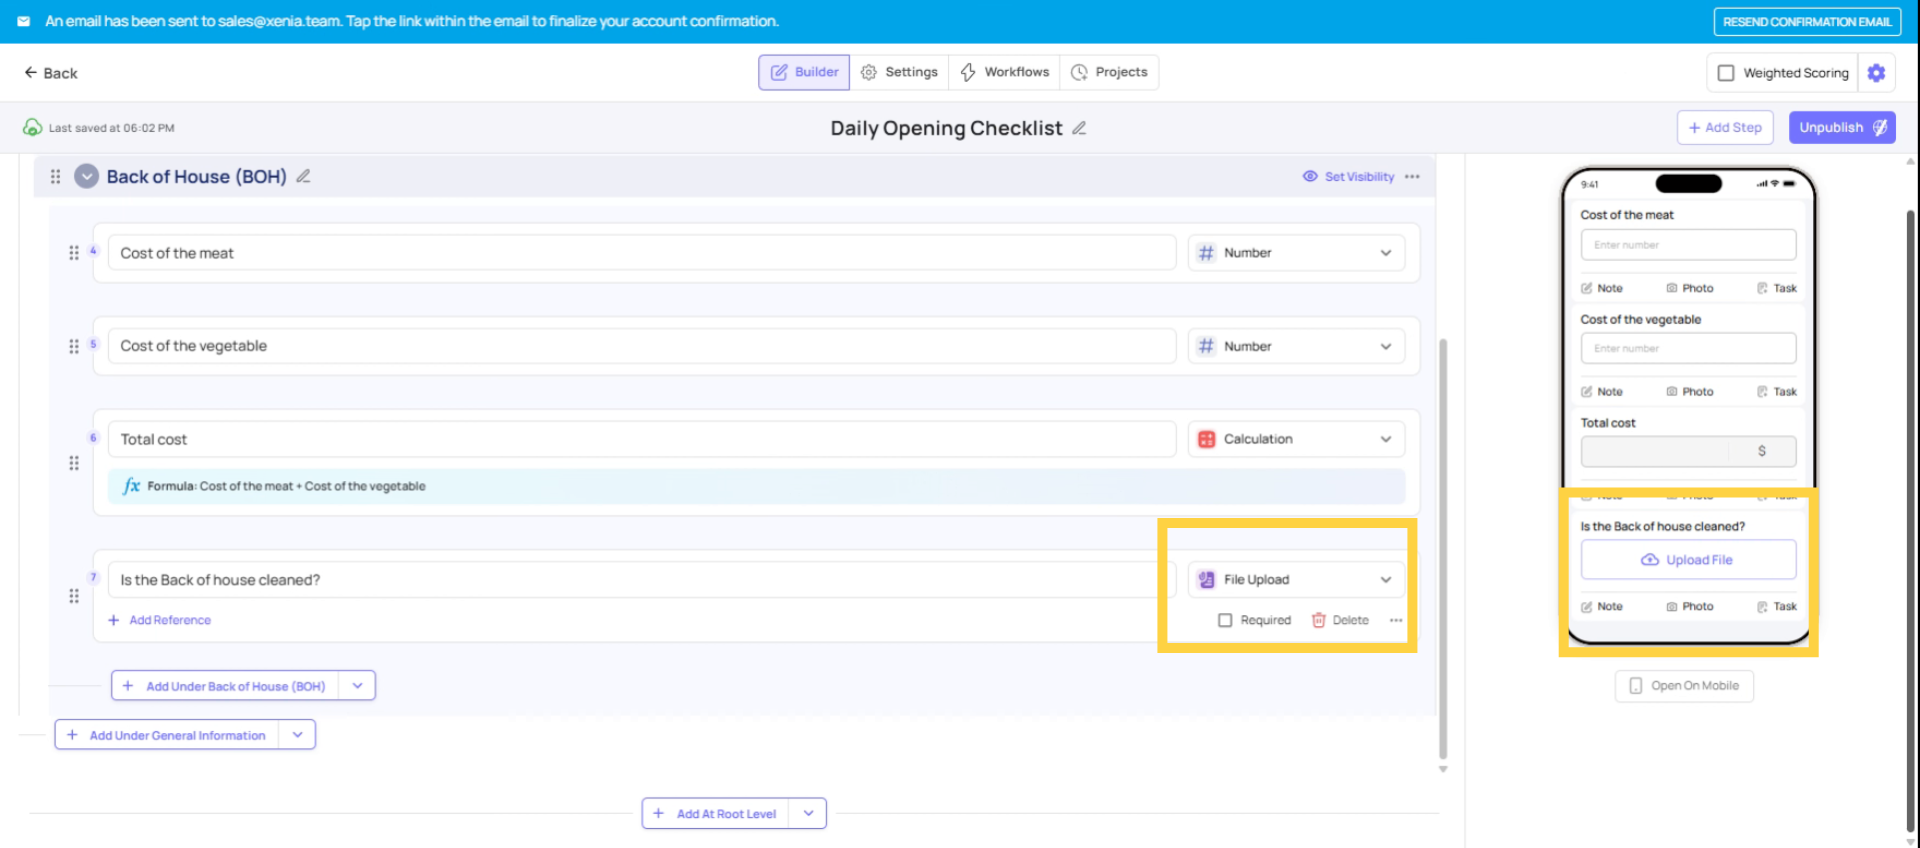
Task: Enable the Weighted Scoring checkbox
Action: coord(1726,73)
